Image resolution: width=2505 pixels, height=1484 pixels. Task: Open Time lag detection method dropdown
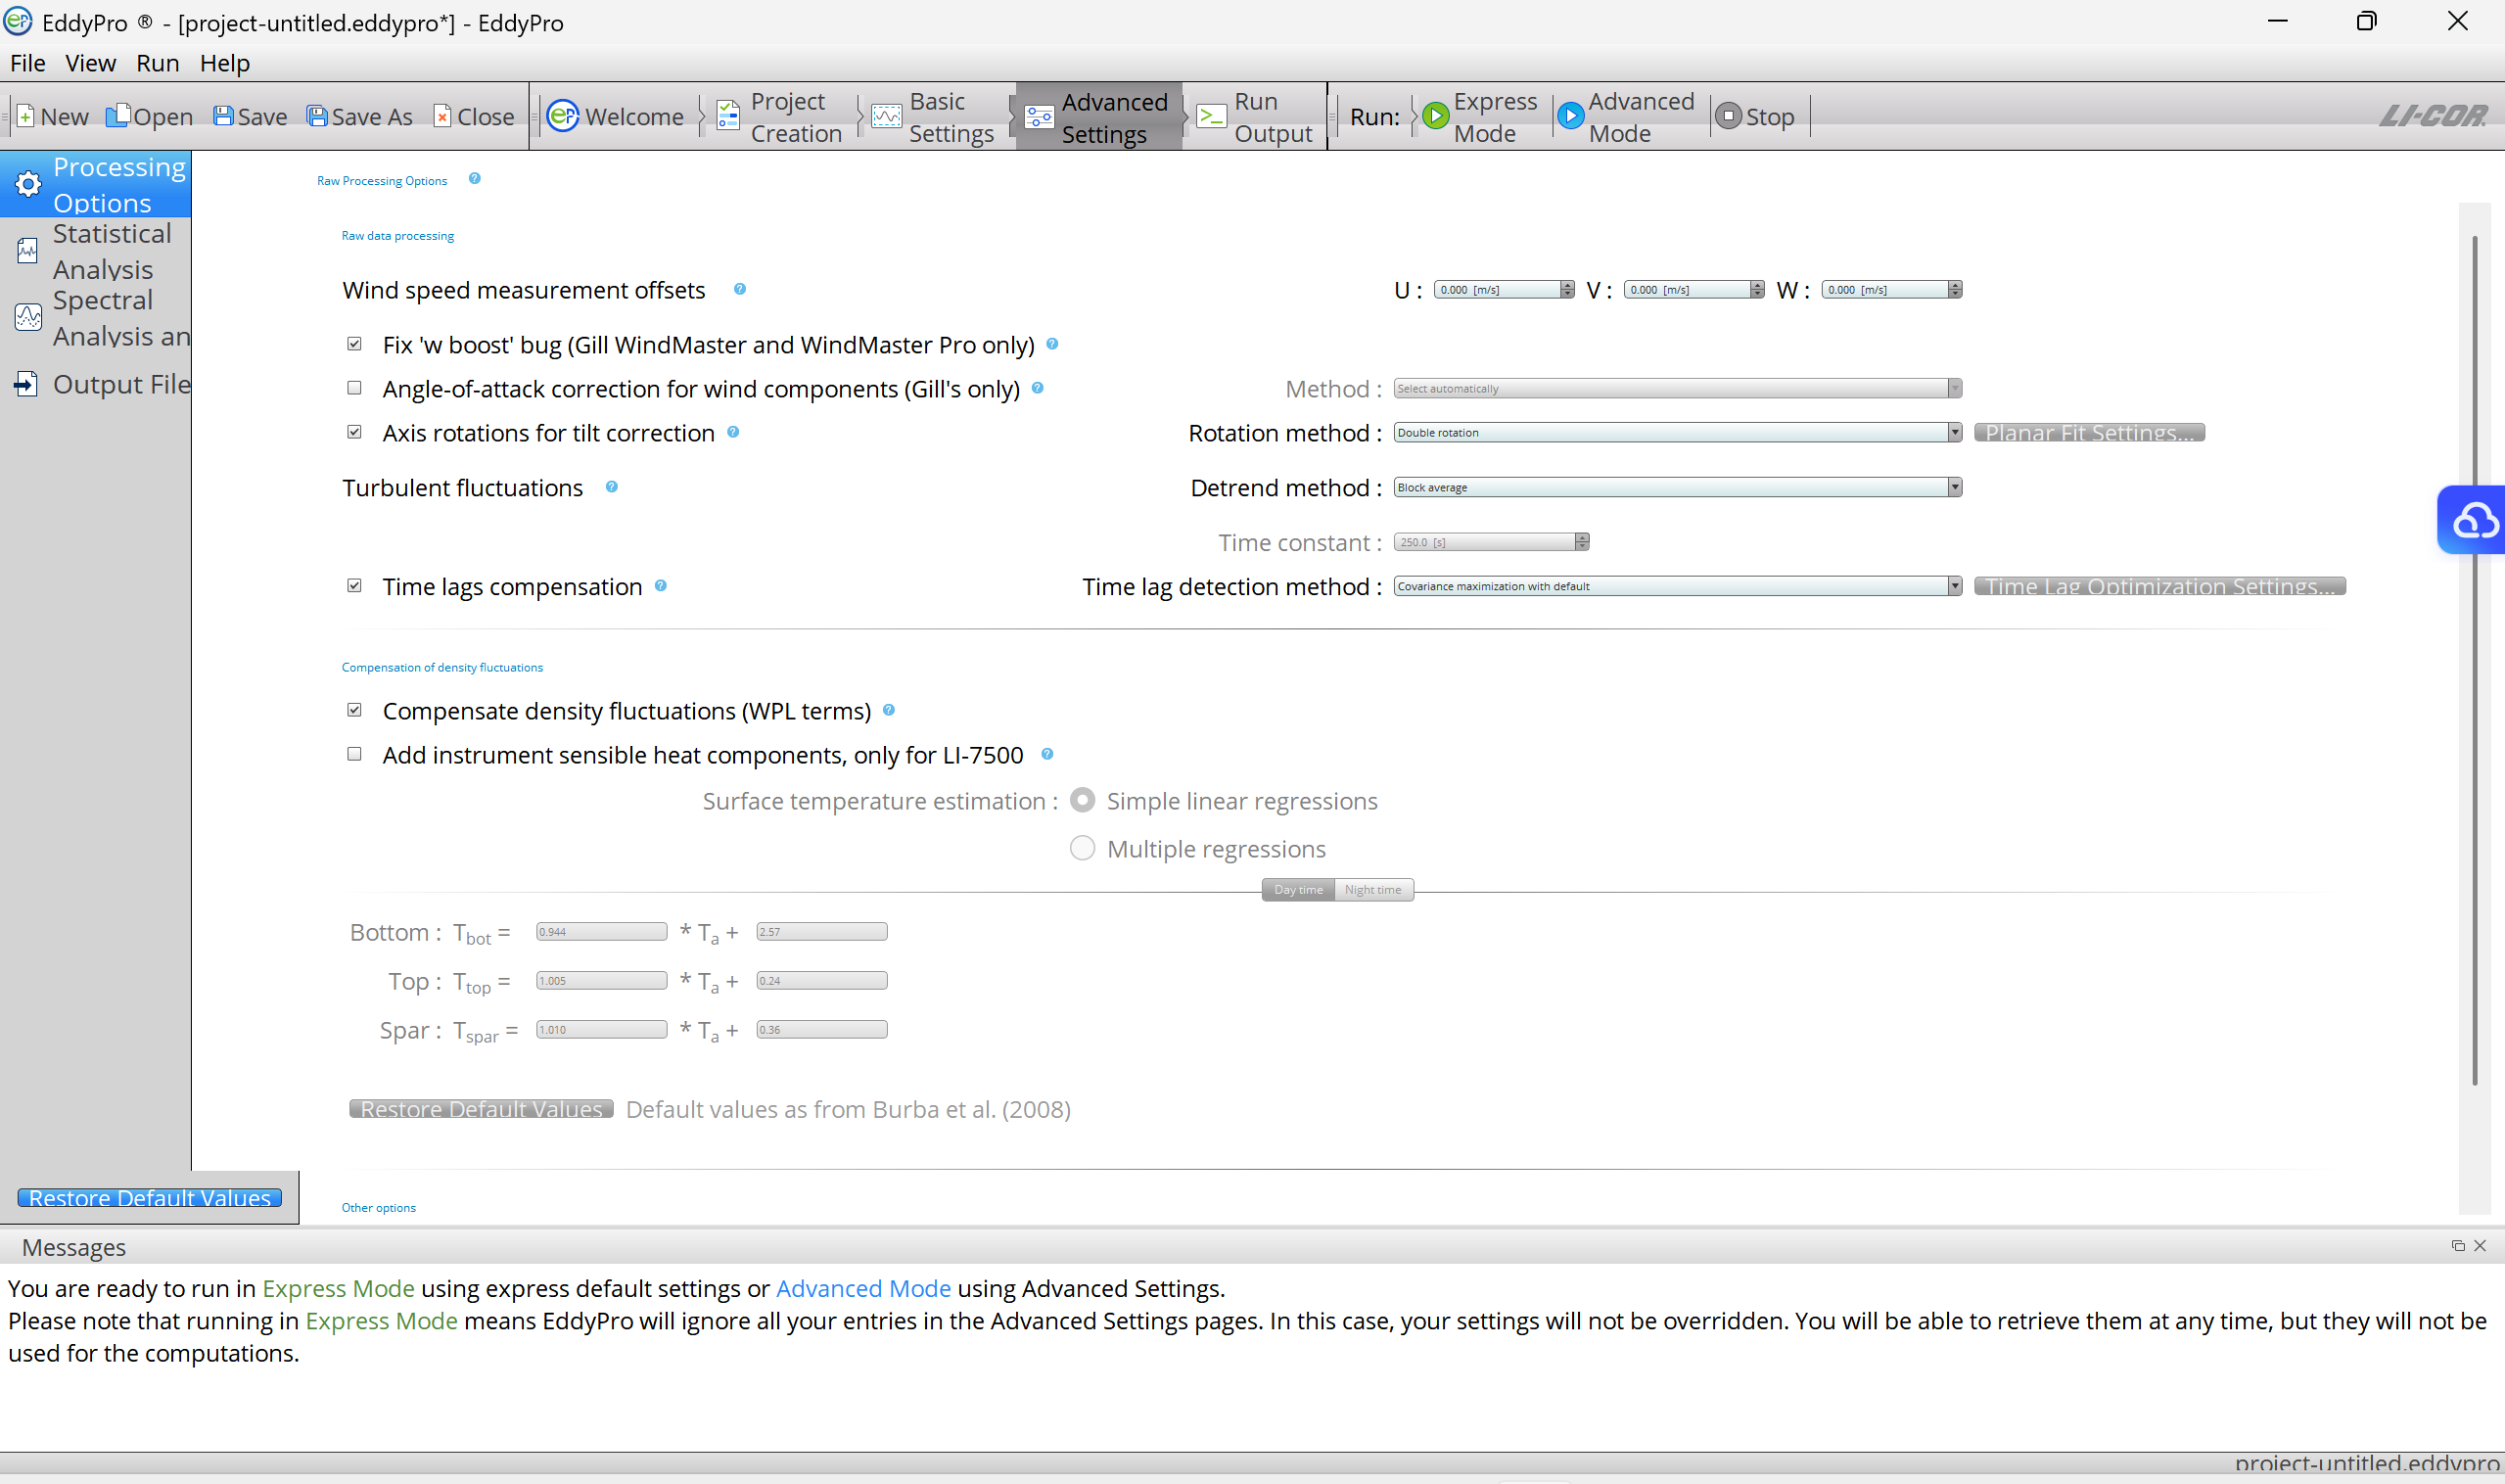tap(1676, 586)
